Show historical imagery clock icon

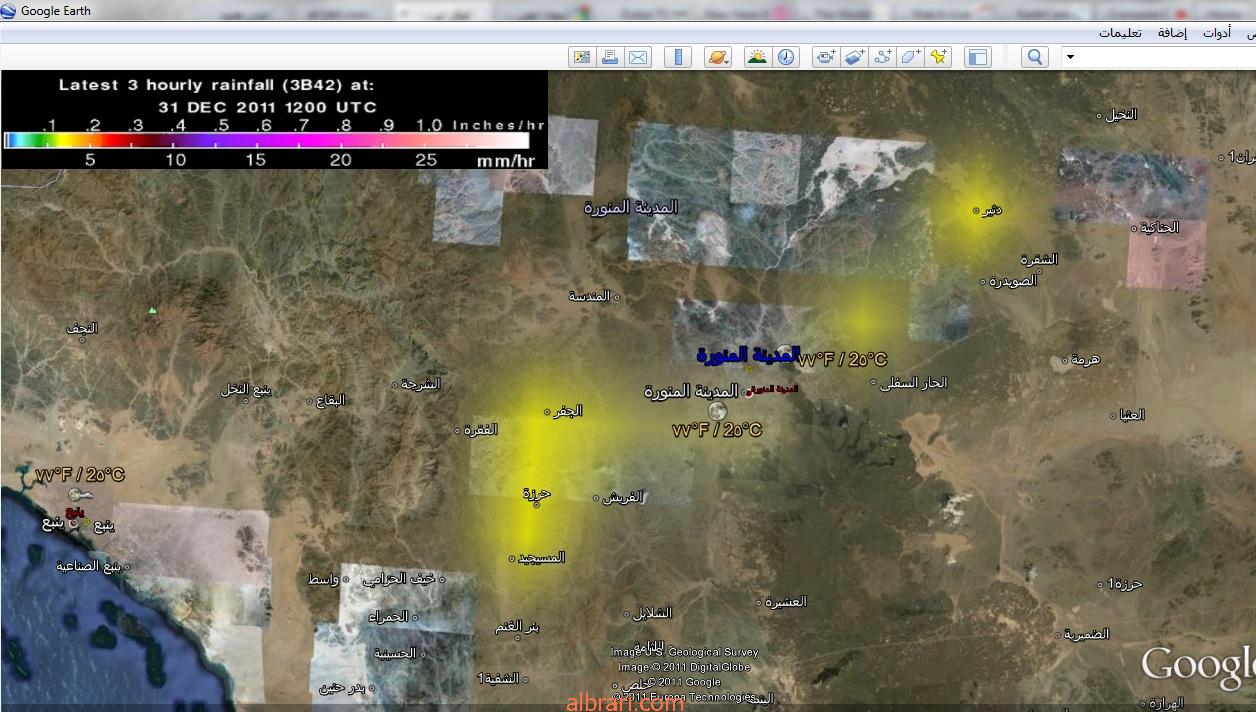pyautogui.click(x=786, y=57)
